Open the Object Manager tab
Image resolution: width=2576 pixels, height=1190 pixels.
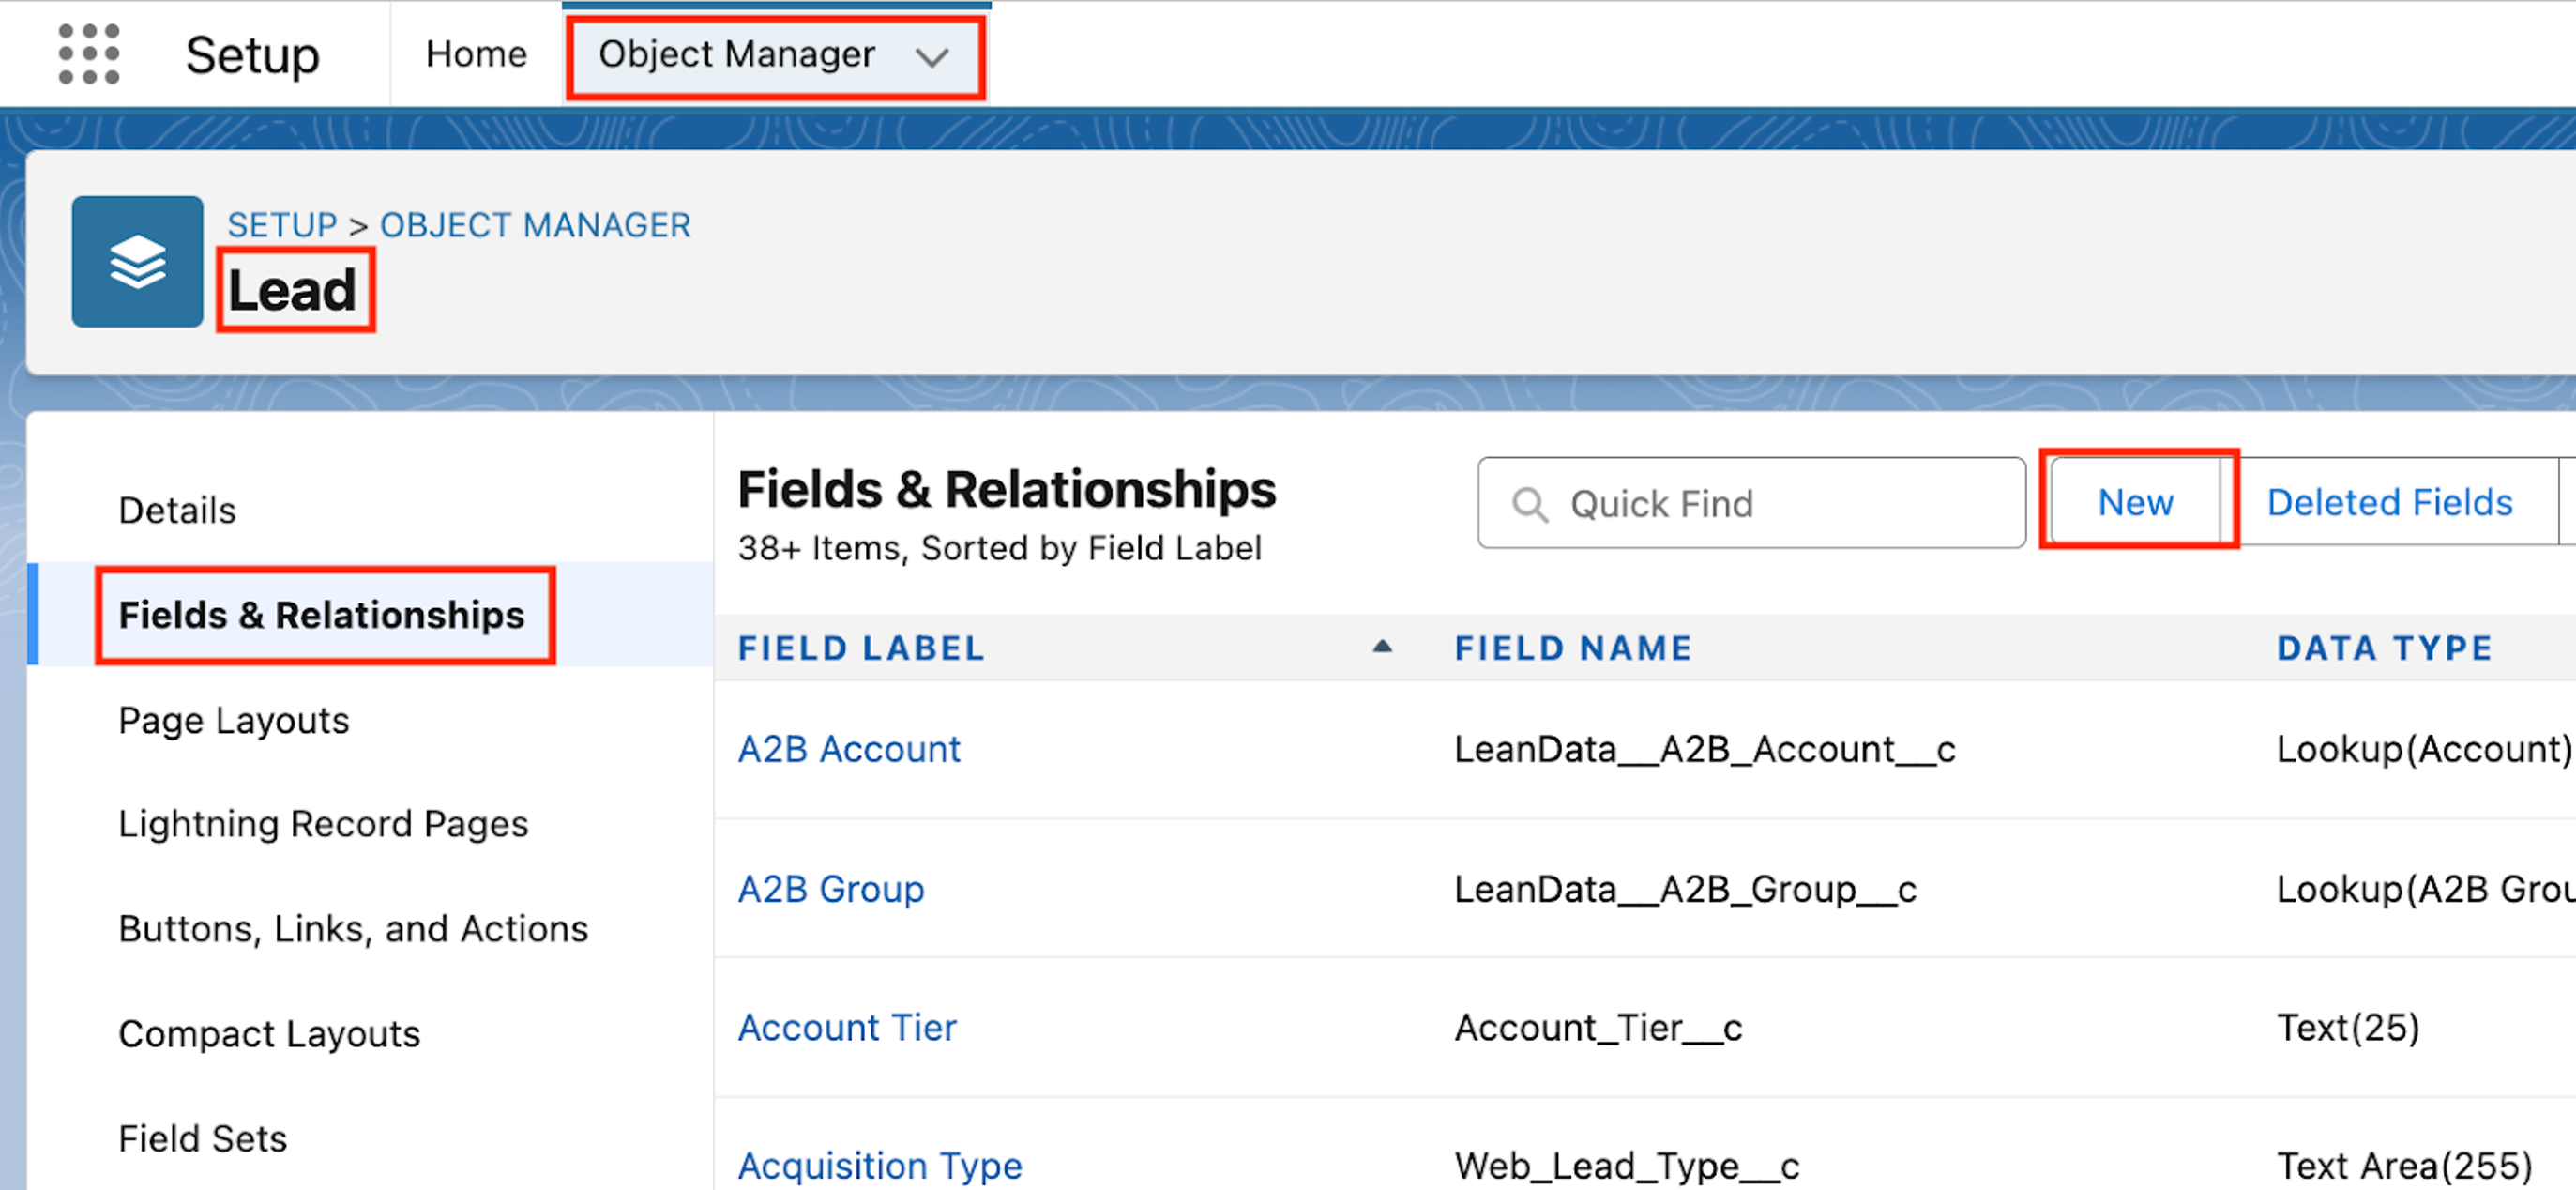click(x=736, y=54)
